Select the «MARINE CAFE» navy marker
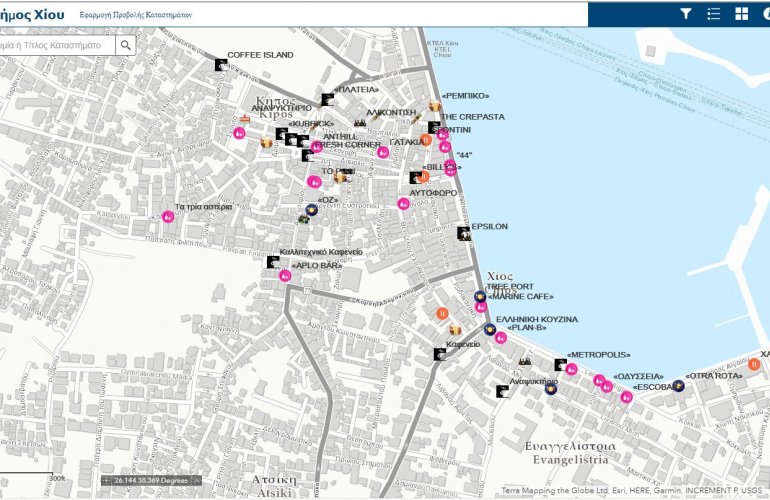770x500 pixels. (480, 297)
